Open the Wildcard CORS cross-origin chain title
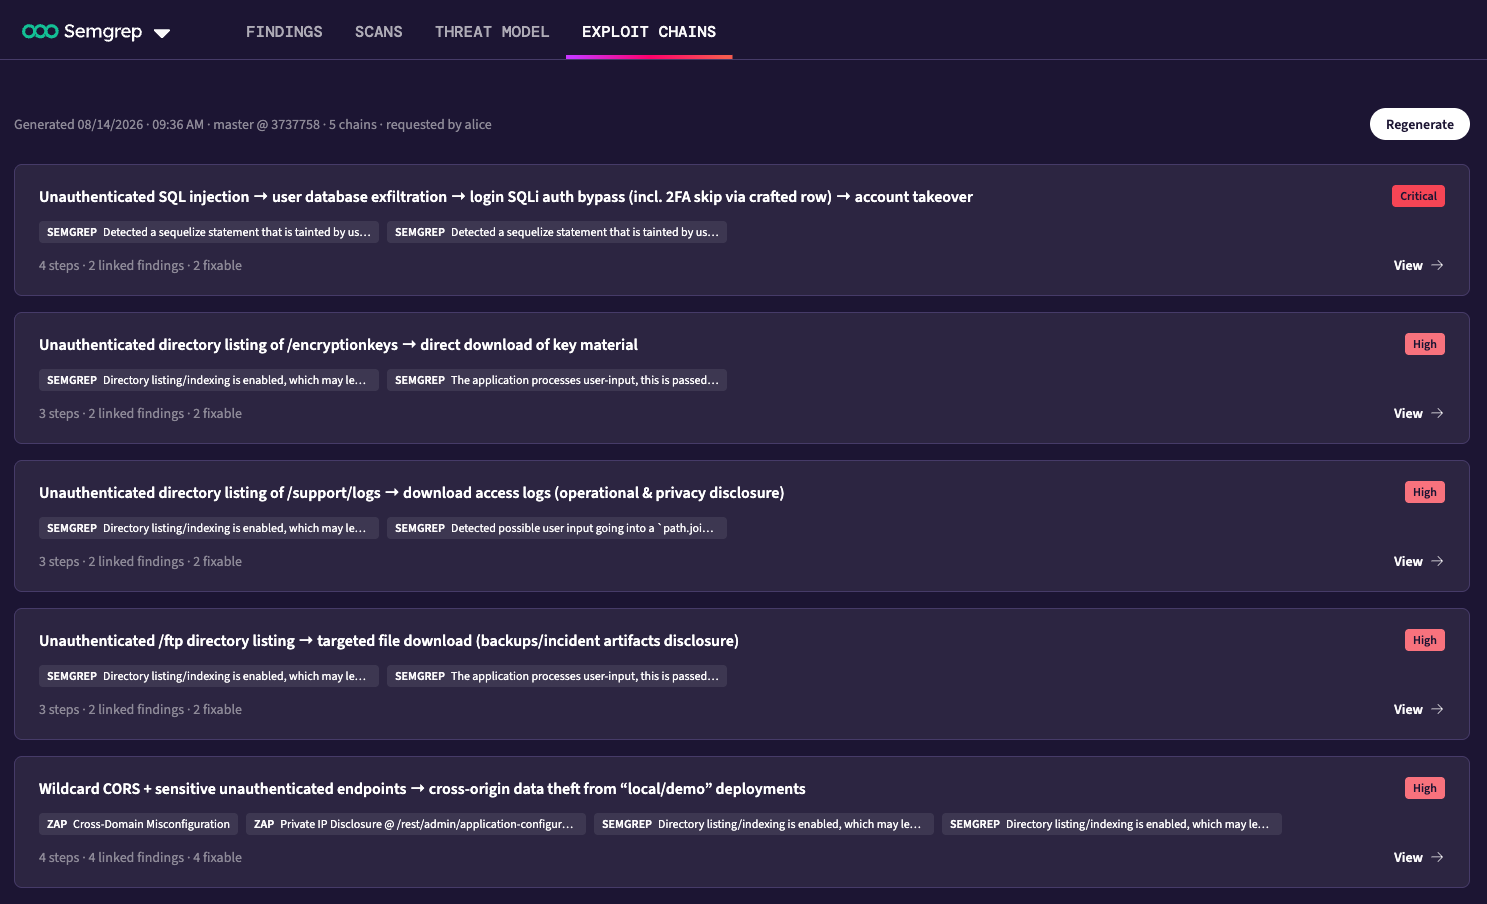 pyautogui.click(x=422, y=789)
